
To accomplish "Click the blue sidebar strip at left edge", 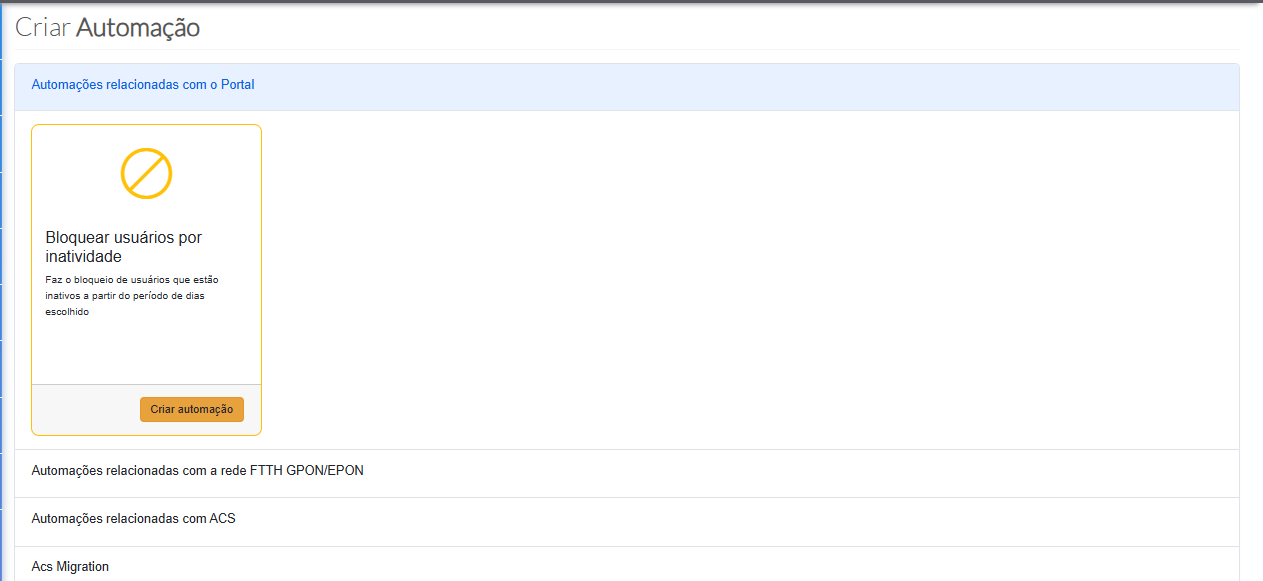I will [x=2, y=300].
